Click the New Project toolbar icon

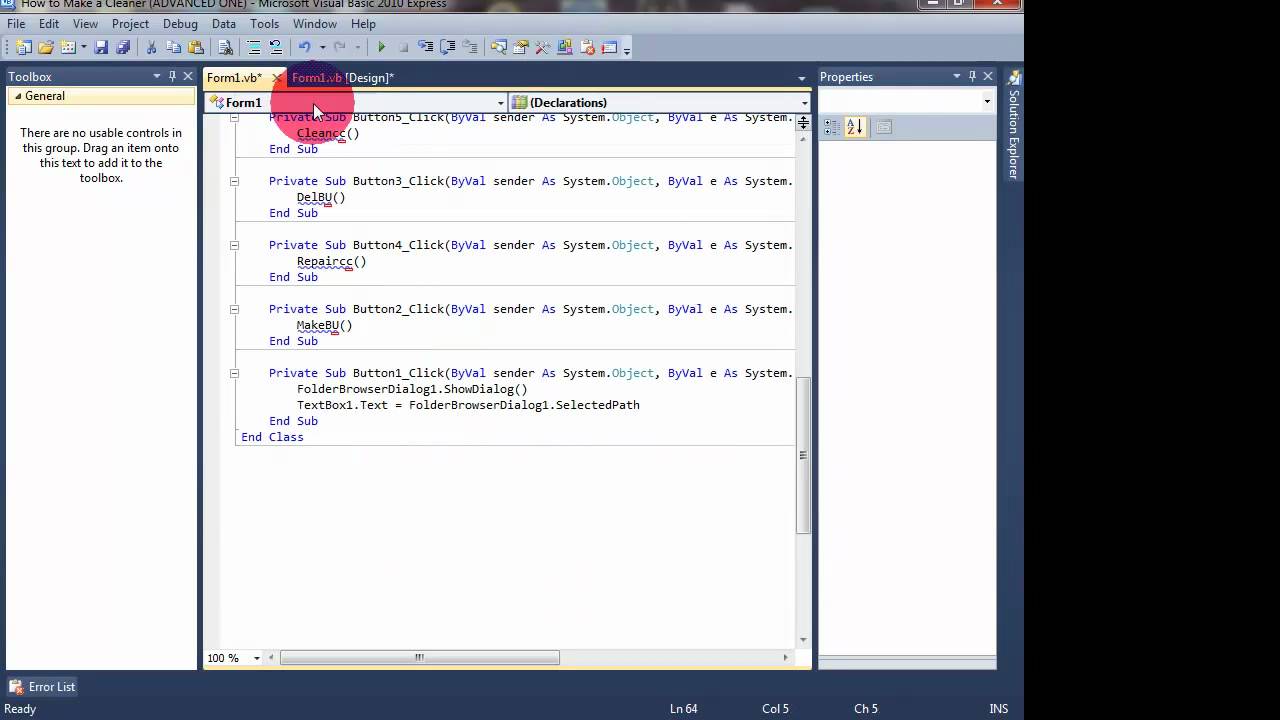(x=23, y=47)
